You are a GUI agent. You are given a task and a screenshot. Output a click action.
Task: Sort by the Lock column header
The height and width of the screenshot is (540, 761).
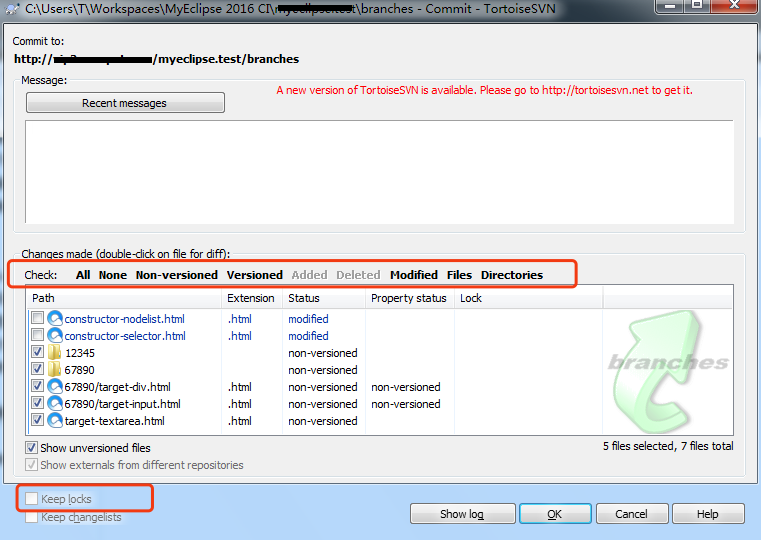pyautogui.click(x=529, y=298)
